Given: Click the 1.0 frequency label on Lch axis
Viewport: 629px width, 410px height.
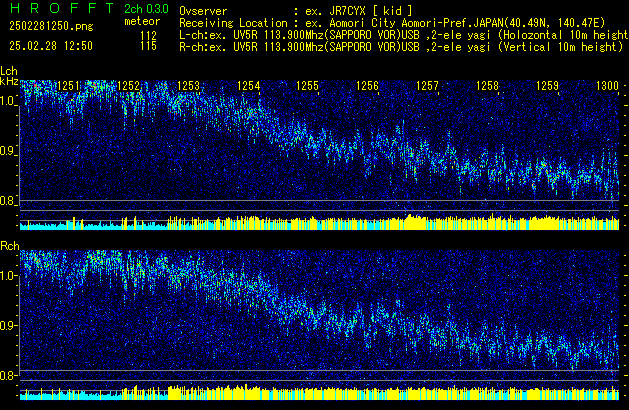Looking at the screenshot, I should point(8,101).
